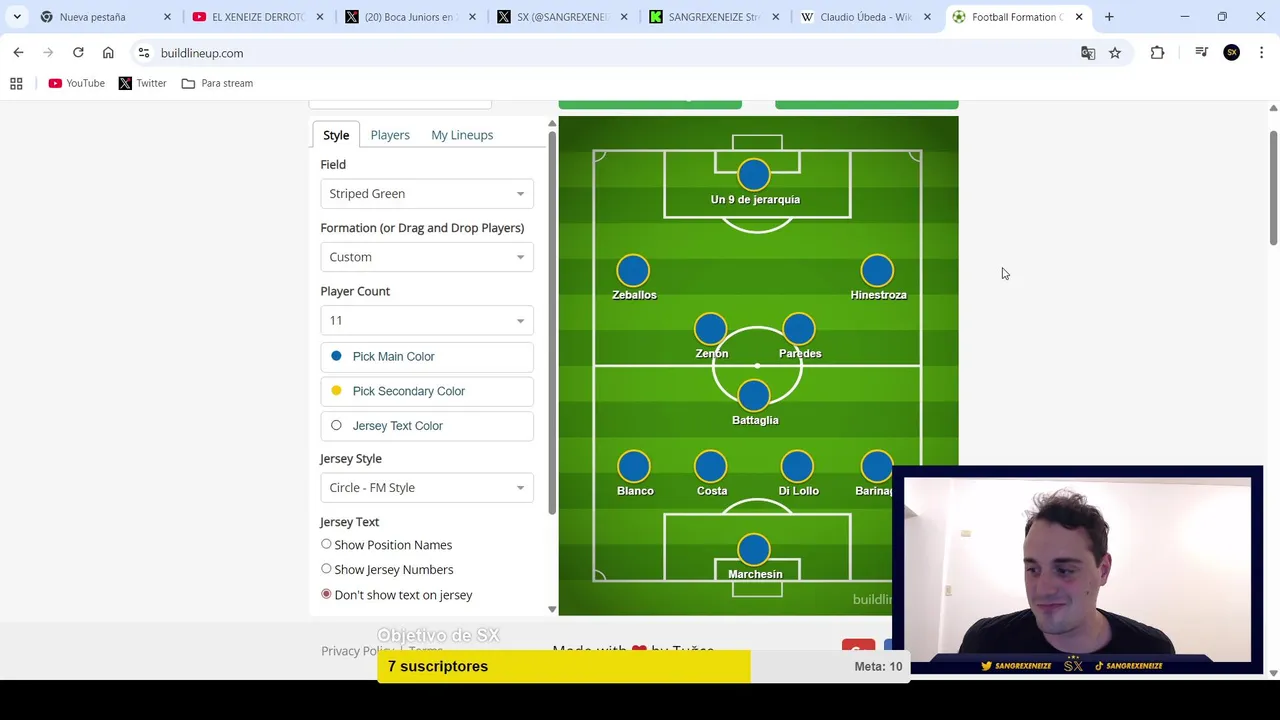Image resolution: width=1280 pixels, height=720 pixels.
Task: Select the Zeballos player circle
Action: [x=633, y=270]
